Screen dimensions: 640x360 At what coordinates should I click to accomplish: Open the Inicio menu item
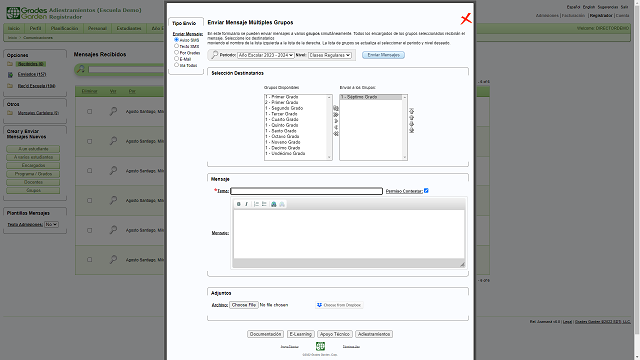coord(14,28)
